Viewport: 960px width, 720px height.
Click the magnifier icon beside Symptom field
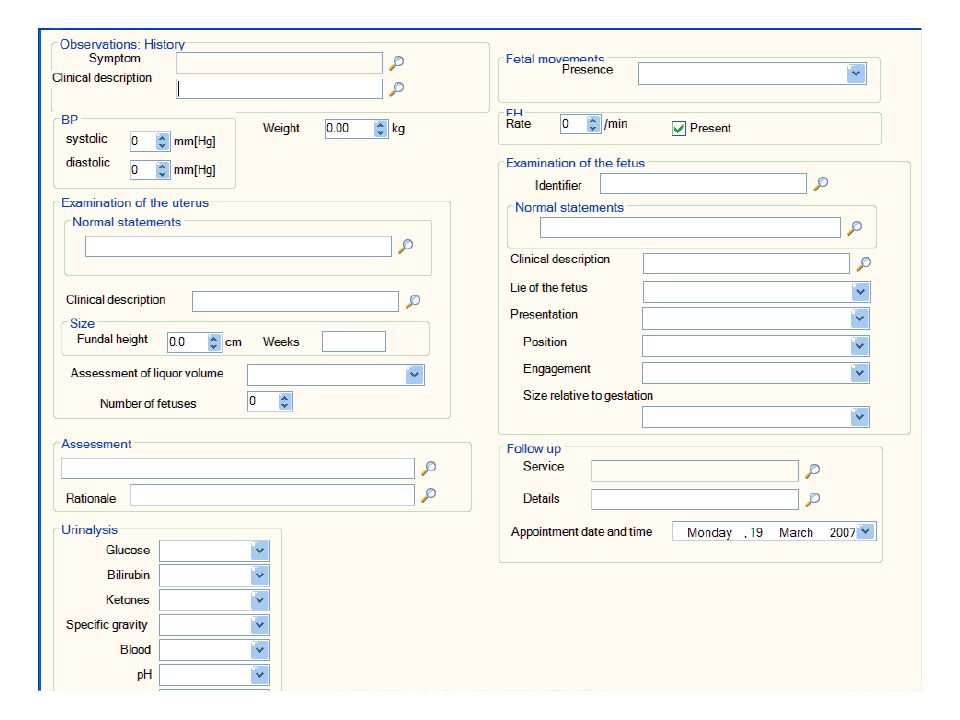pyautogui.click(x=397, y=62)
